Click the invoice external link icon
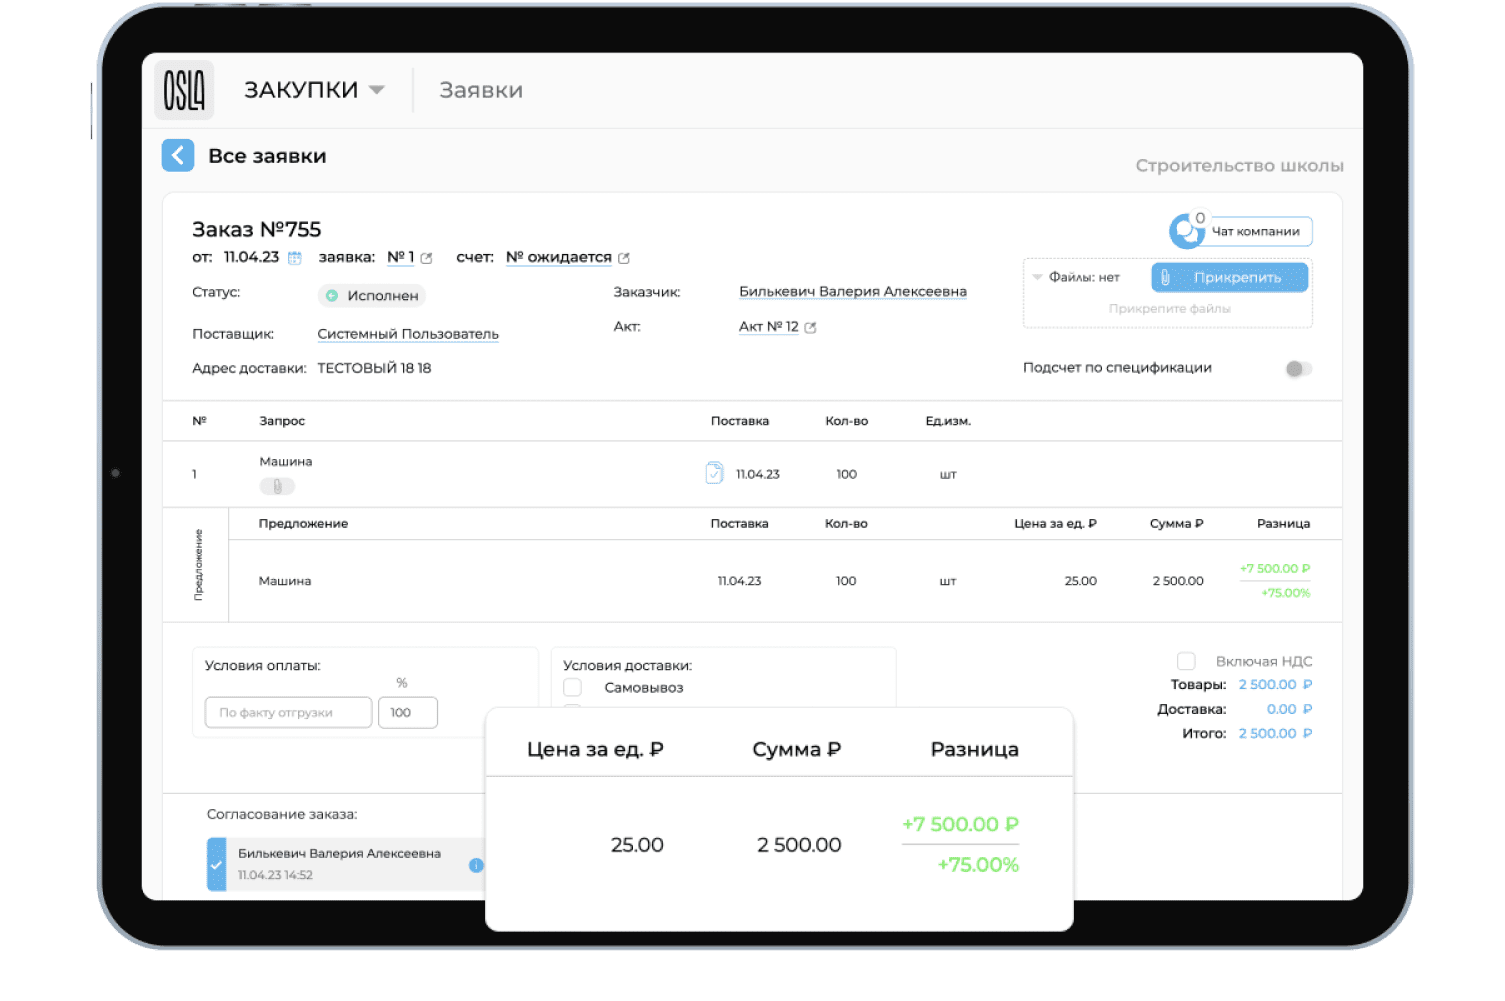1505x1001 pixels. click(624, 258)
